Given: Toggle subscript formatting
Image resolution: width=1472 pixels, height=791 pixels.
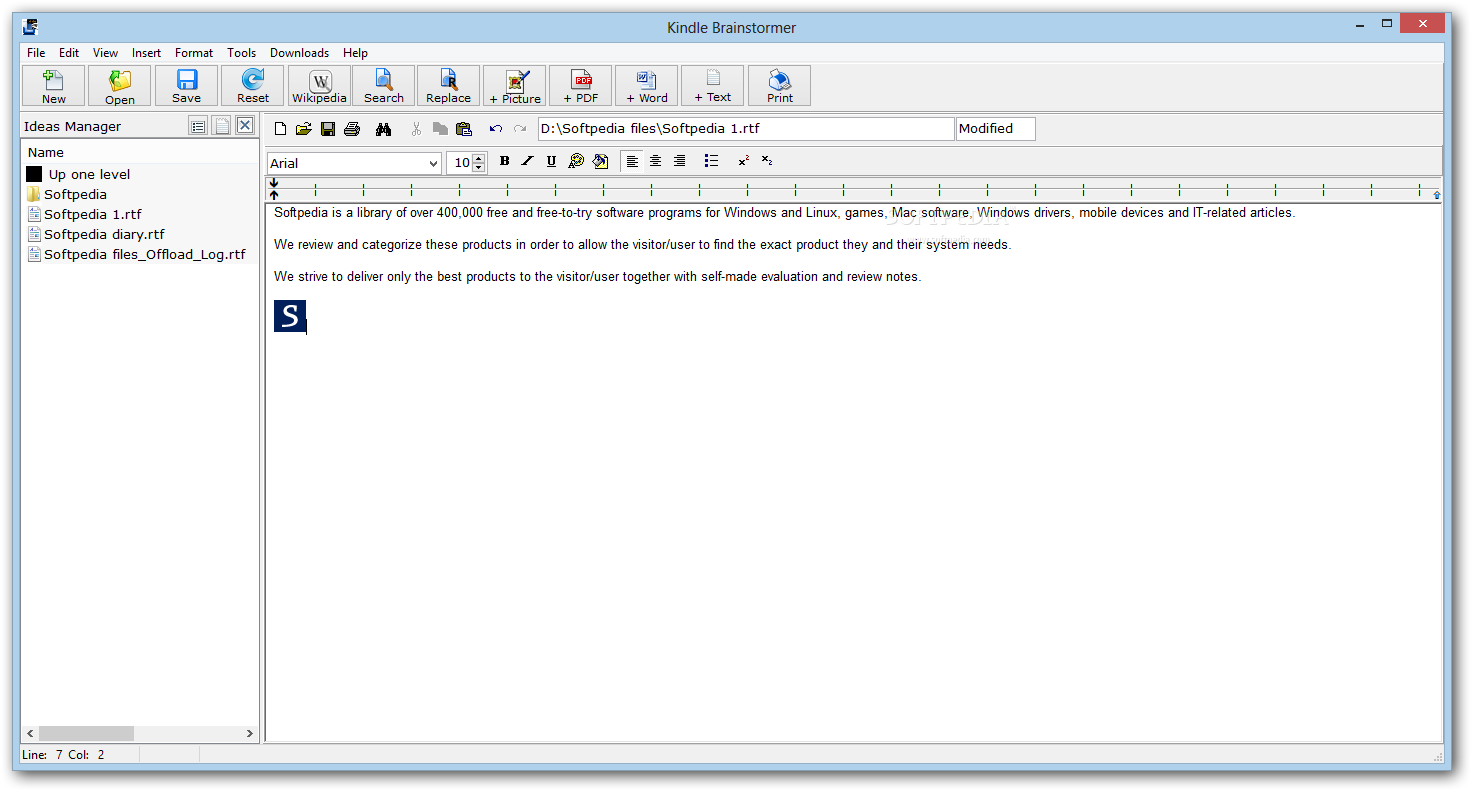Looking at the screenshot, I should [767, 161].
